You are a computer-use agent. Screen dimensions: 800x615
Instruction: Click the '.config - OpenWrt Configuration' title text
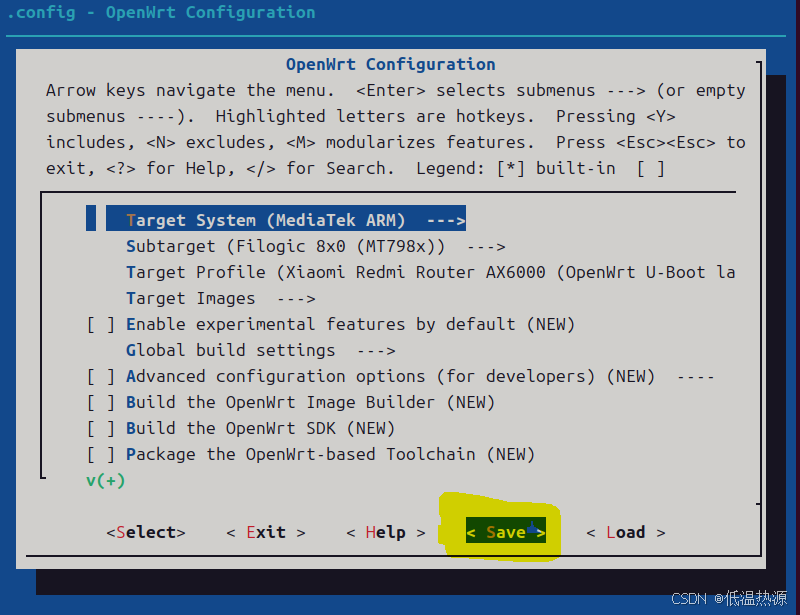click(160, 13)
